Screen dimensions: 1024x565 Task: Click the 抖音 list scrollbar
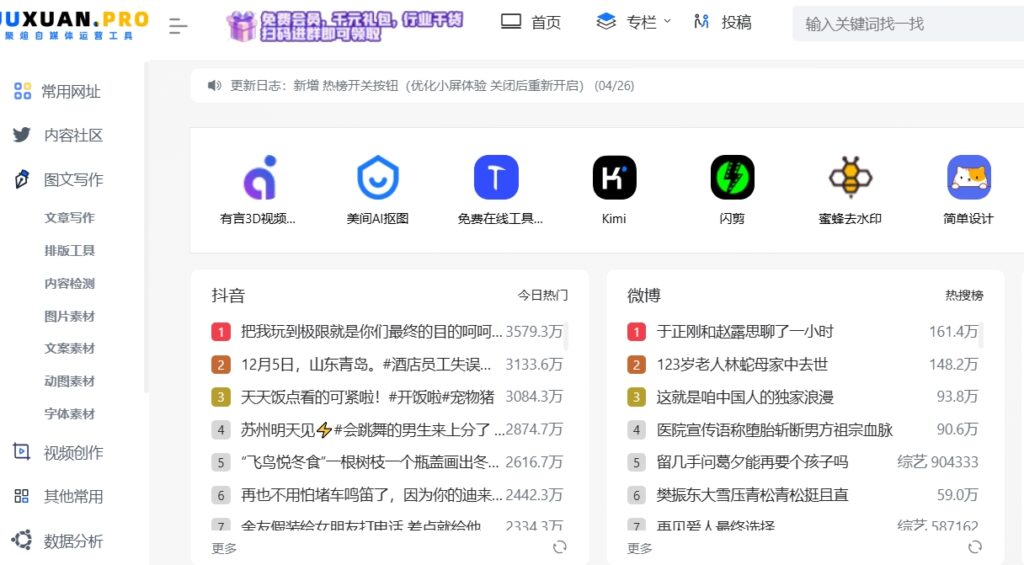pos(566,335)
